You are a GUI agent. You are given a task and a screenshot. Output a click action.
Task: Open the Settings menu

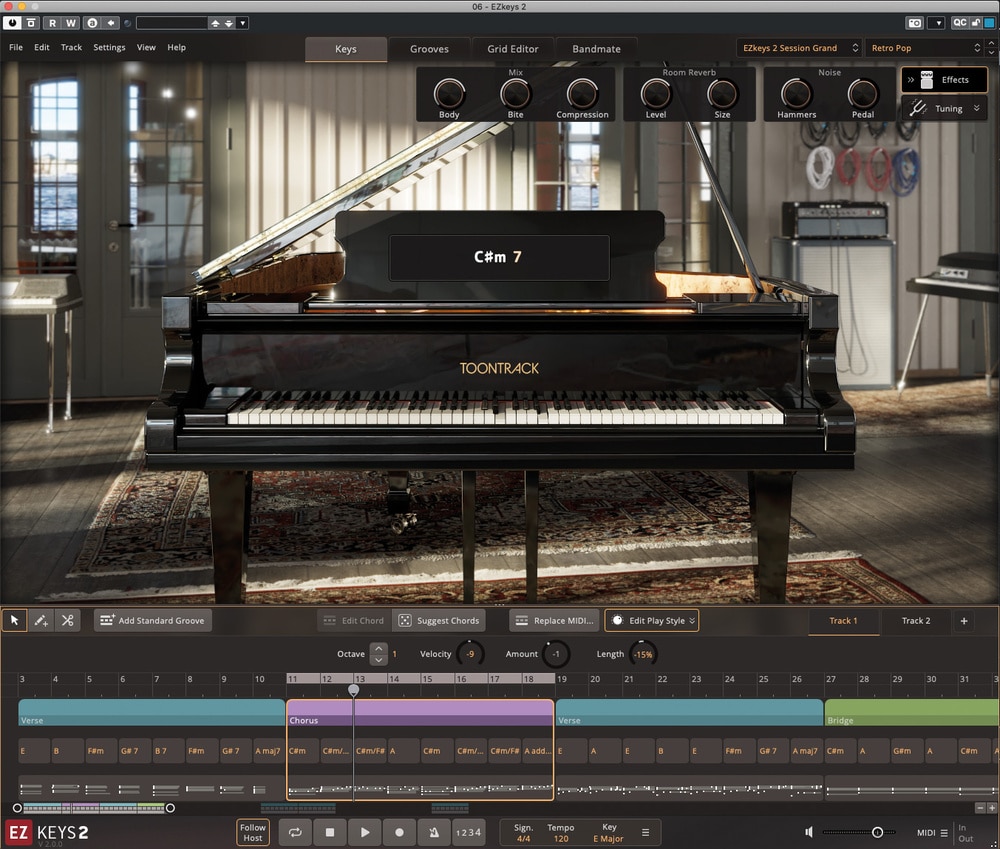(109, 47)
